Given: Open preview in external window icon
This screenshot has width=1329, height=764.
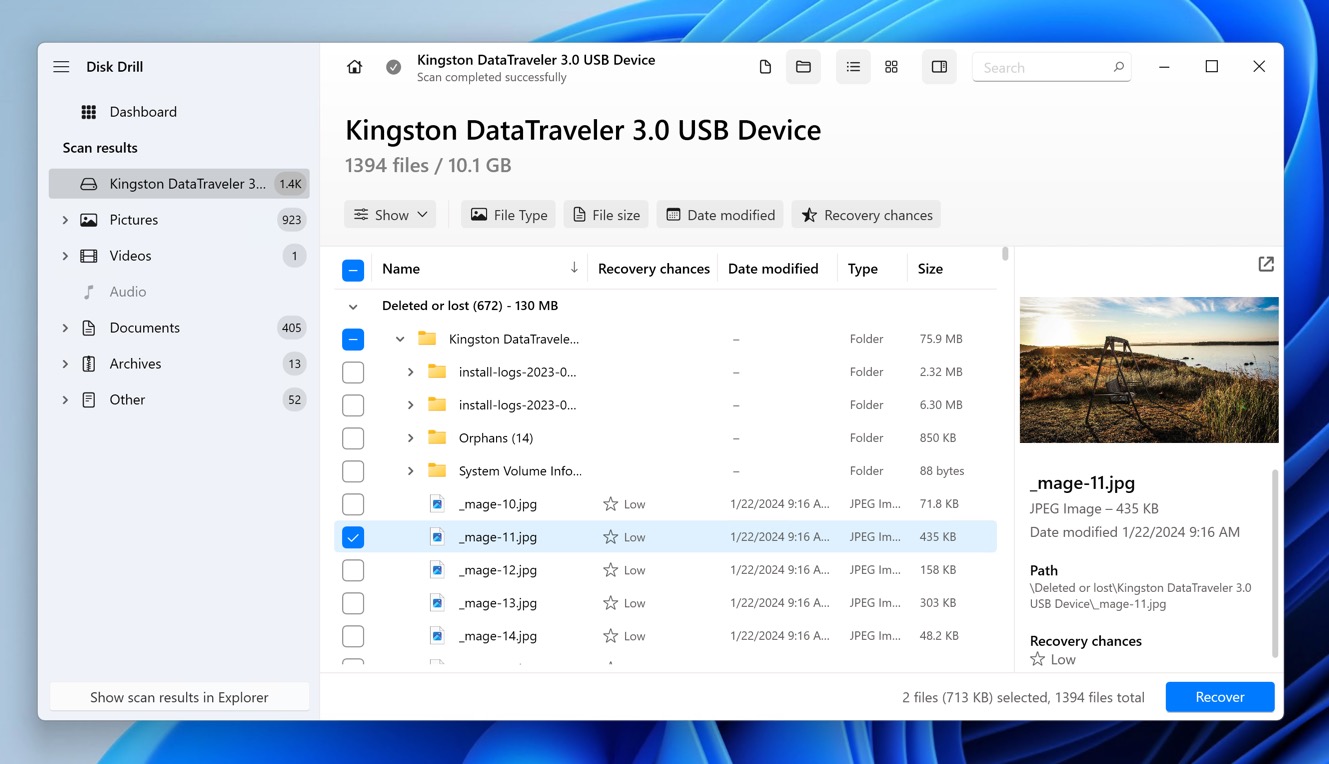Looking at the screenshot, I should 1266,264.
